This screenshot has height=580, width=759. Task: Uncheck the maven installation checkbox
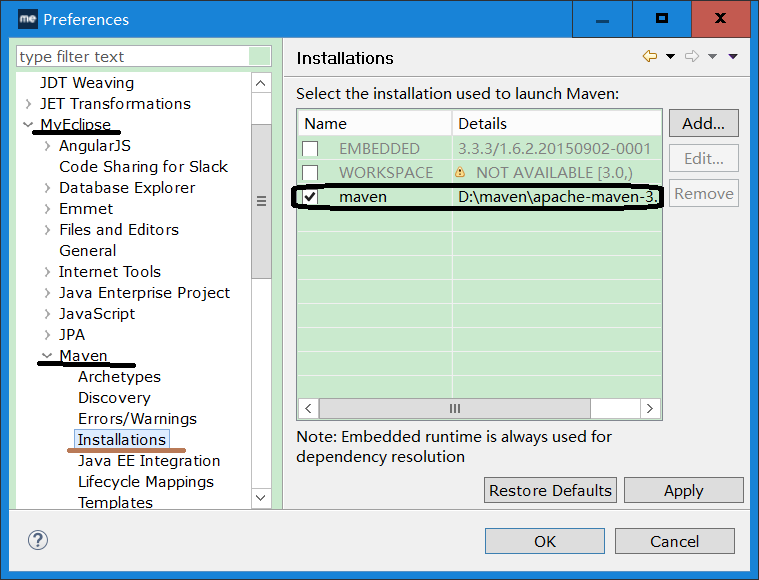click(x=311, y=197)
